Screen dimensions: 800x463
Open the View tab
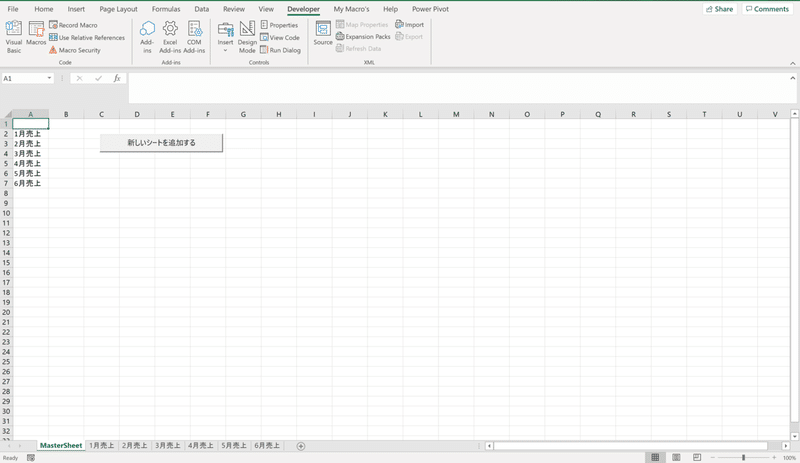266,9
